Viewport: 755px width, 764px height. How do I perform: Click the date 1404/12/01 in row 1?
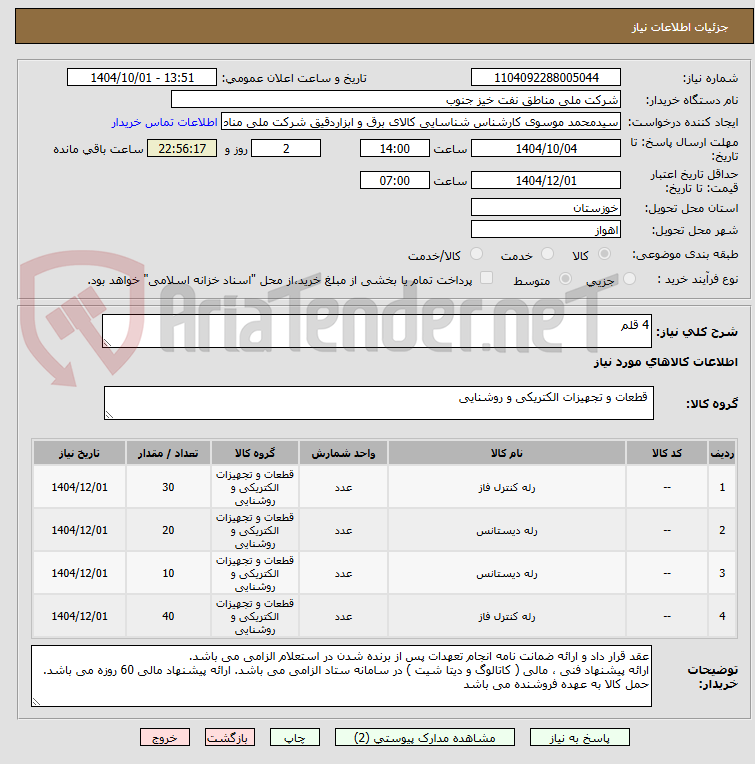79,487
